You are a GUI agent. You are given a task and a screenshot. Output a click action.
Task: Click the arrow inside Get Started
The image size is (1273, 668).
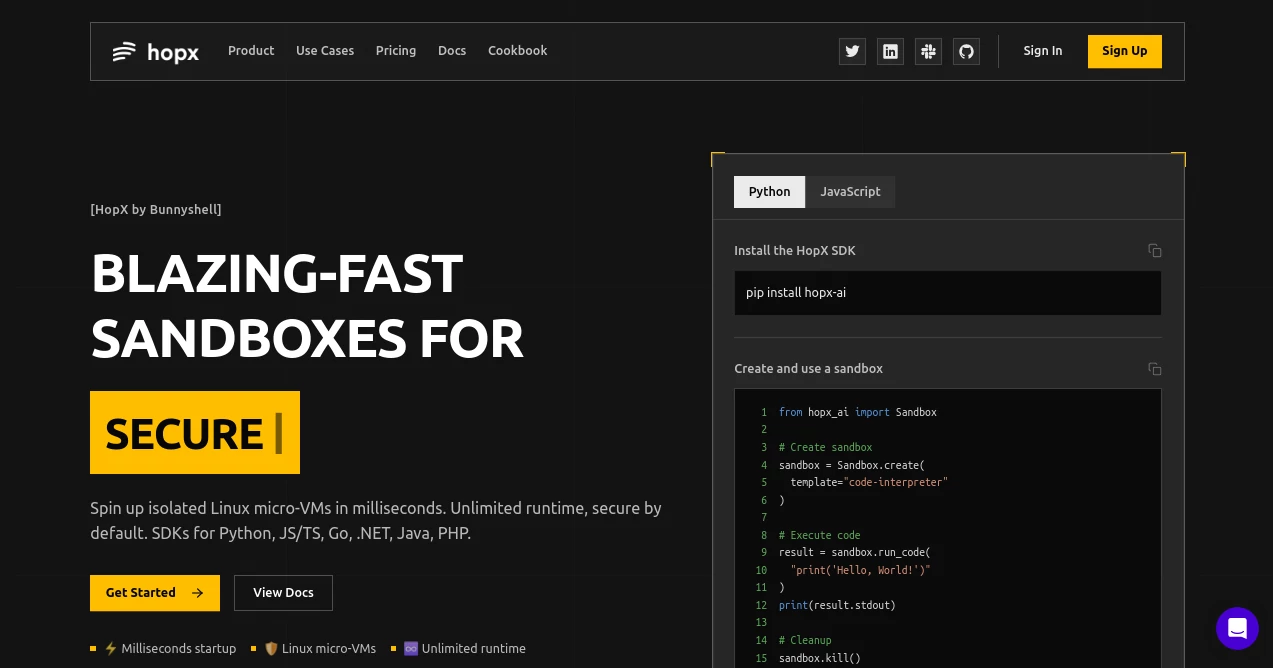[x=197, y=592]
